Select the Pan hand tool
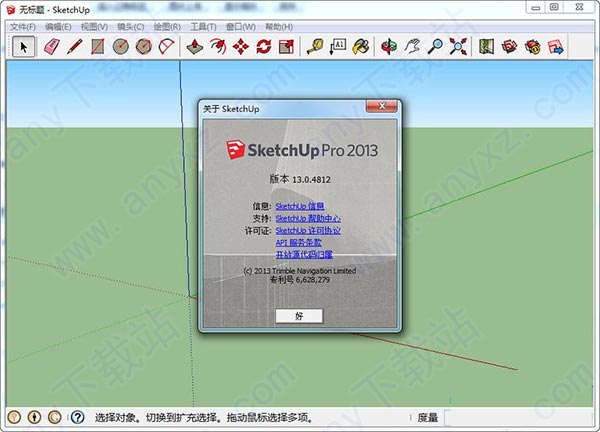Viewport: 600px width, 432px height. (412, 47)
